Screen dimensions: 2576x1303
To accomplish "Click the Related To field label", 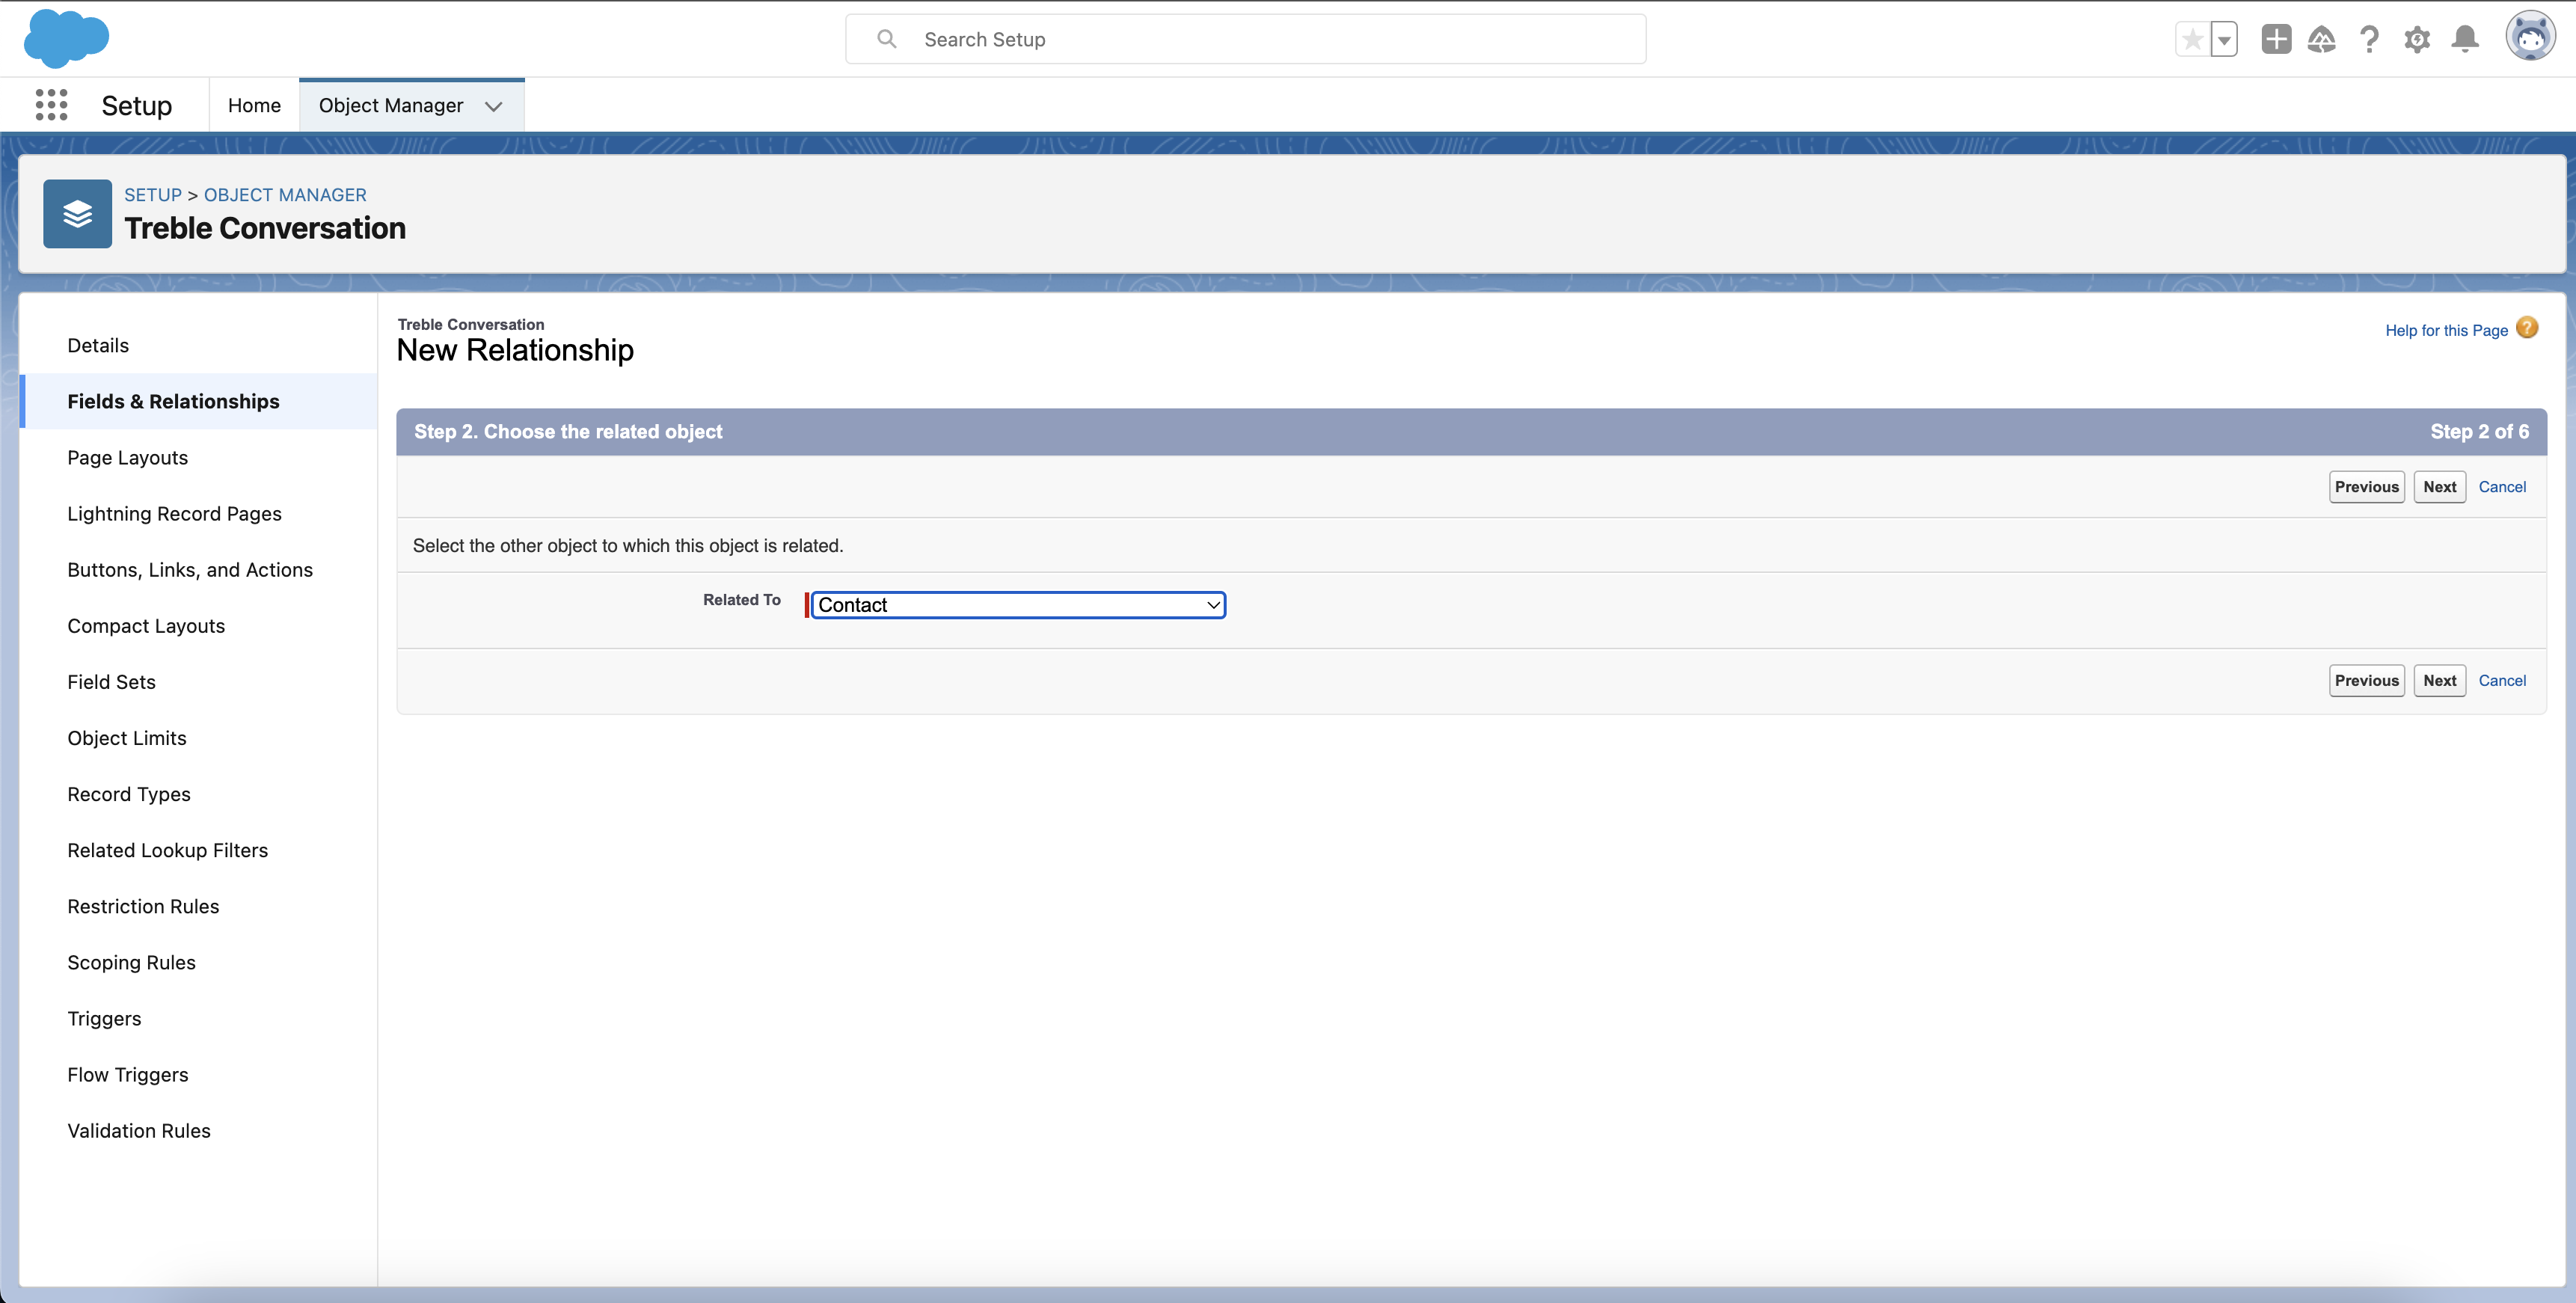I will pos(741,600).
